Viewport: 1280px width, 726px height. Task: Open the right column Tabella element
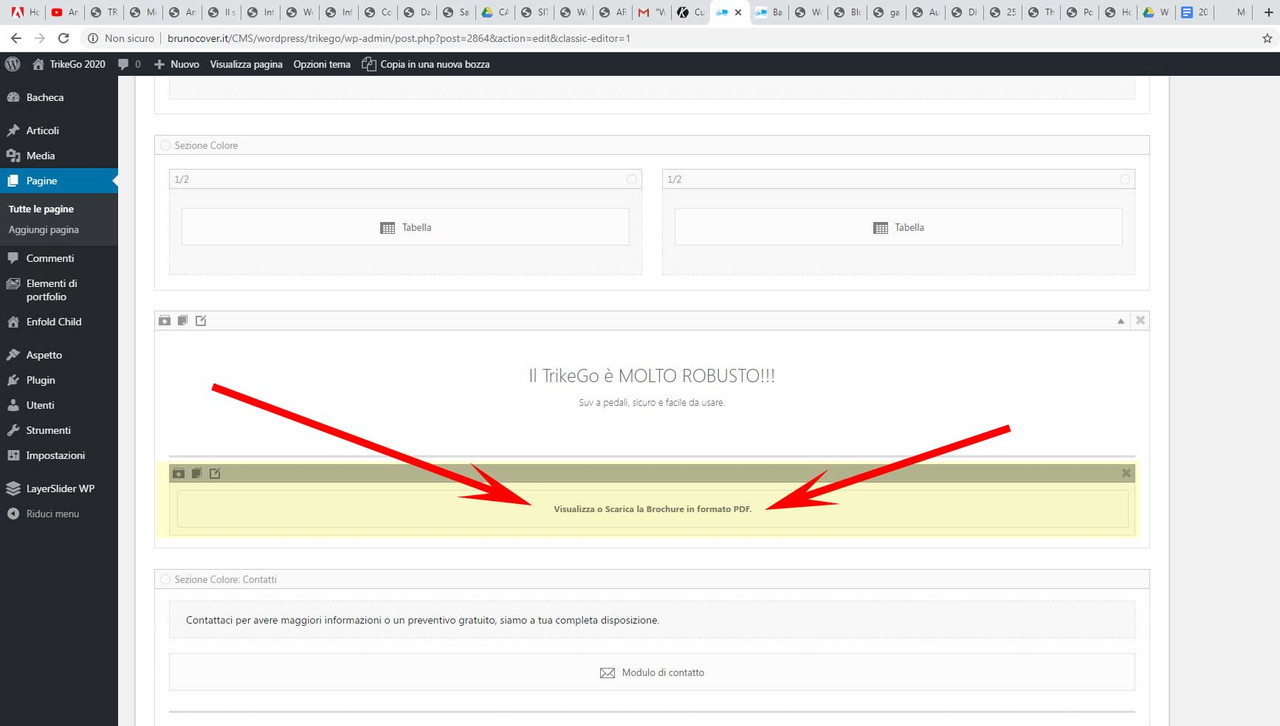coord(898,227)
